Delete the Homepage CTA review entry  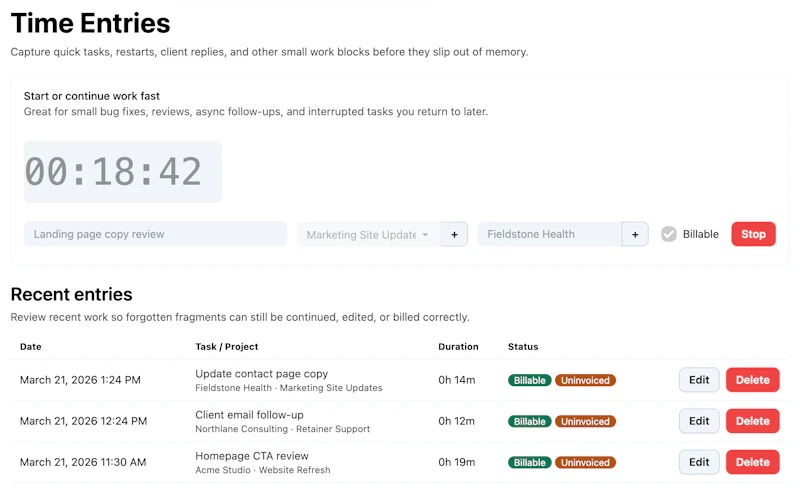(753, 462)
